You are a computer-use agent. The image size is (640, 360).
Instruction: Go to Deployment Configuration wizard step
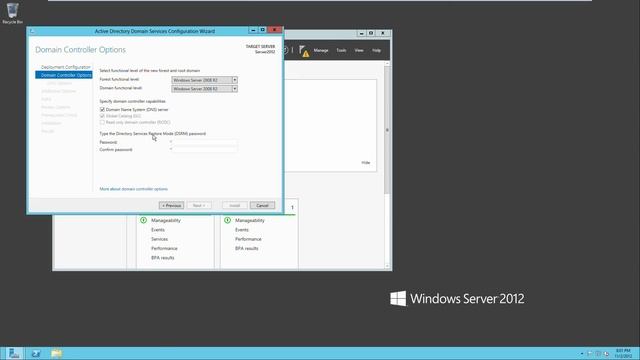(65, 67)
